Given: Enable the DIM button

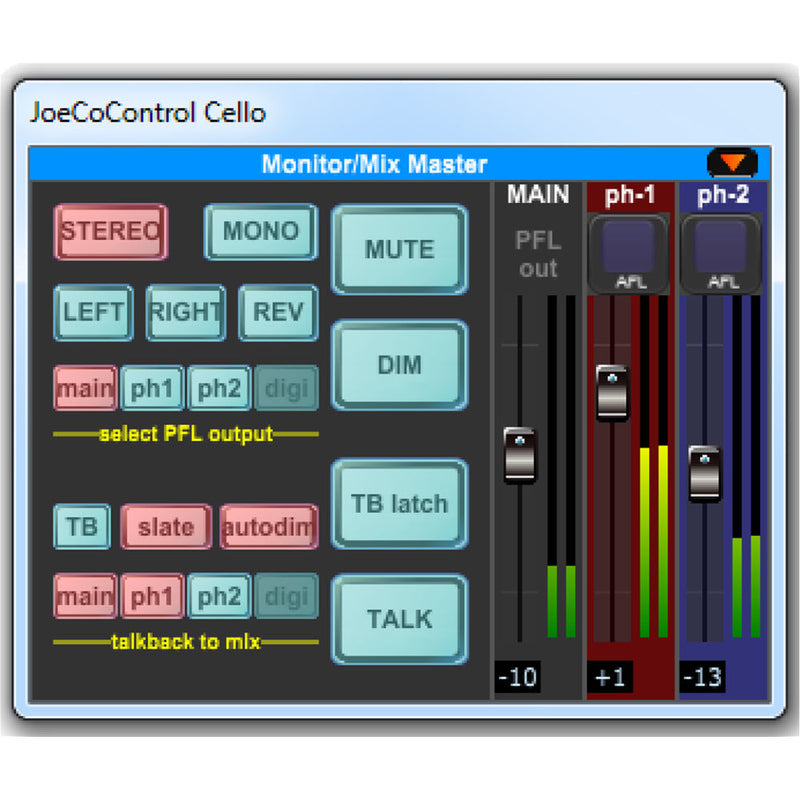Looking at the screenshot, I should click(x=399, y=365).
